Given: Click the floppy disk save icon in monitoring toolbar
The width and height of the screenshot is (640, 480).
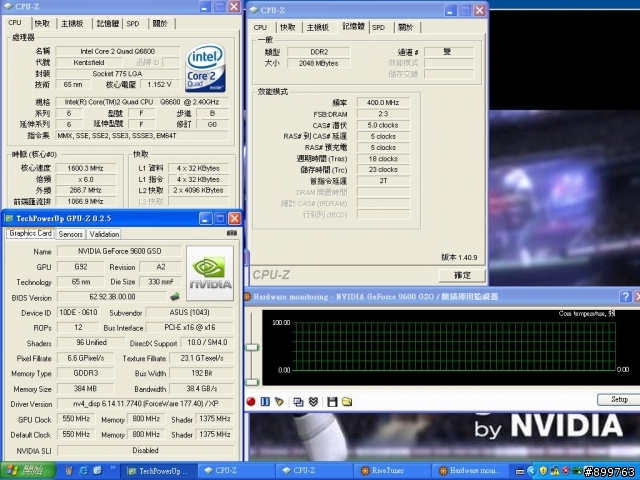Looking at the screenshot, I should tap(332, 402).
